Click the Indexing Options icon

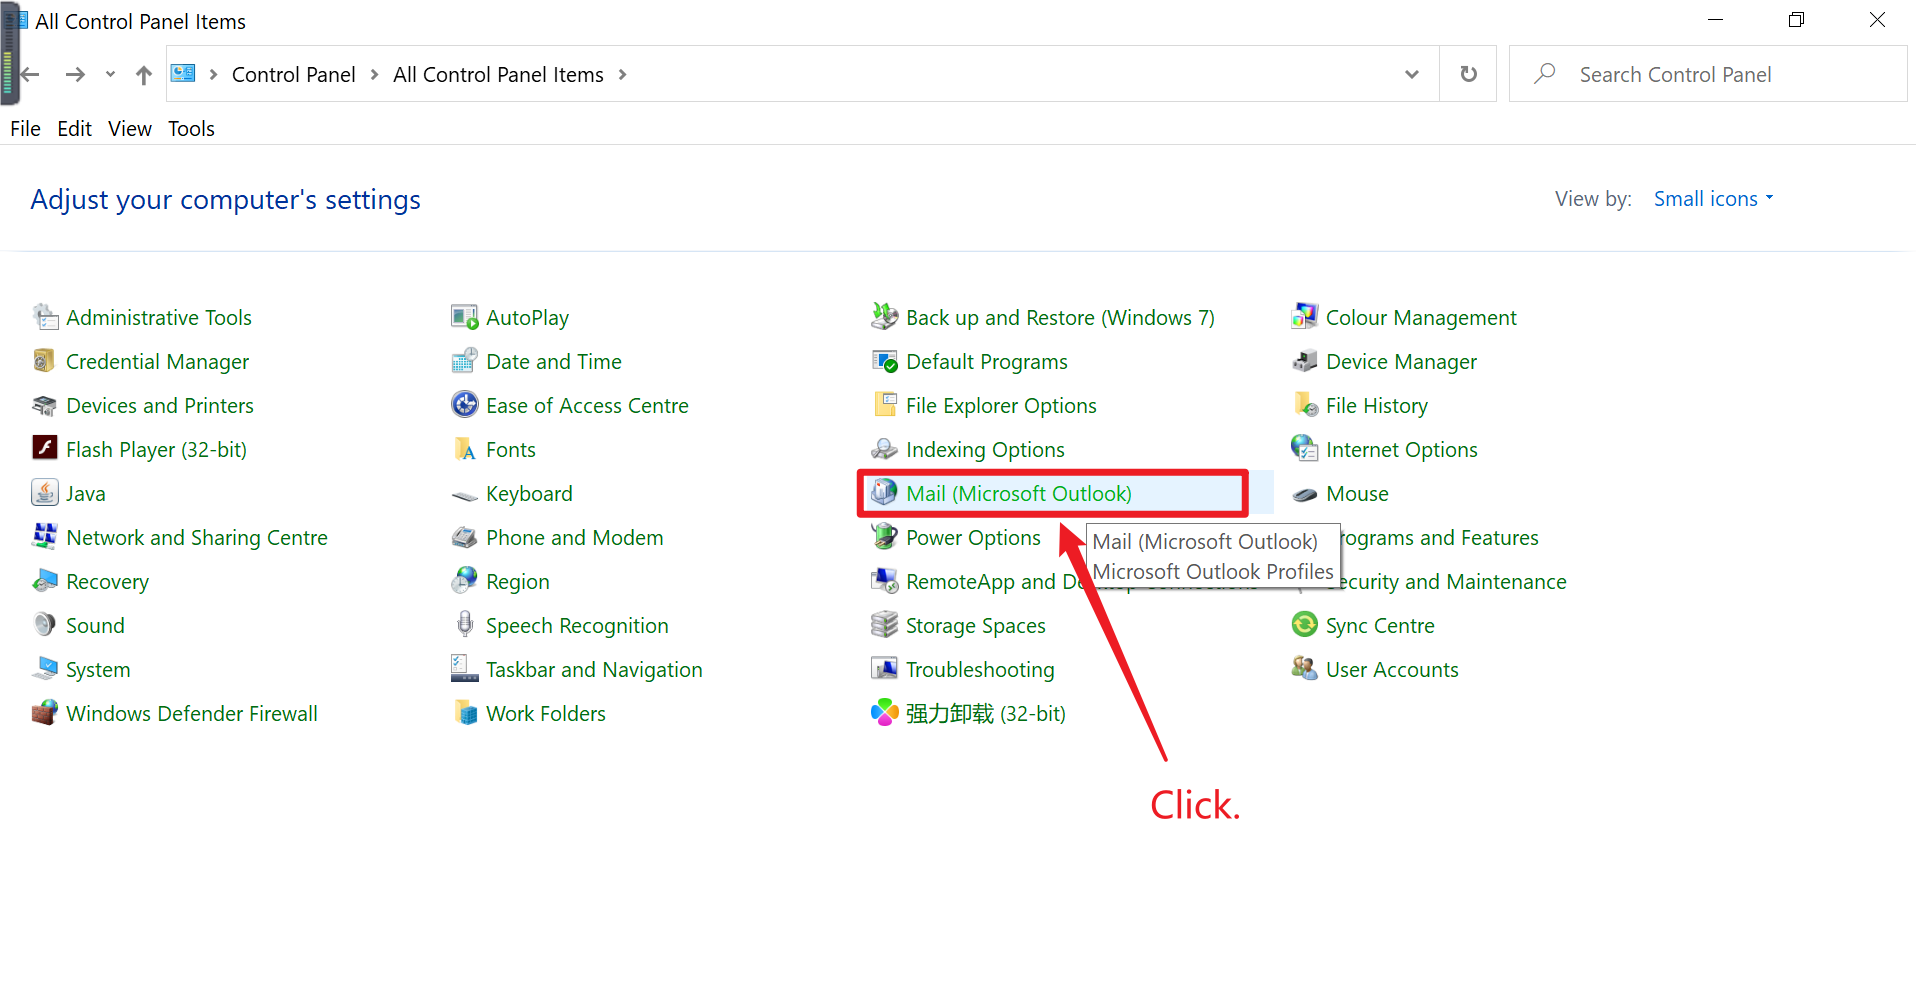[885, 449]
